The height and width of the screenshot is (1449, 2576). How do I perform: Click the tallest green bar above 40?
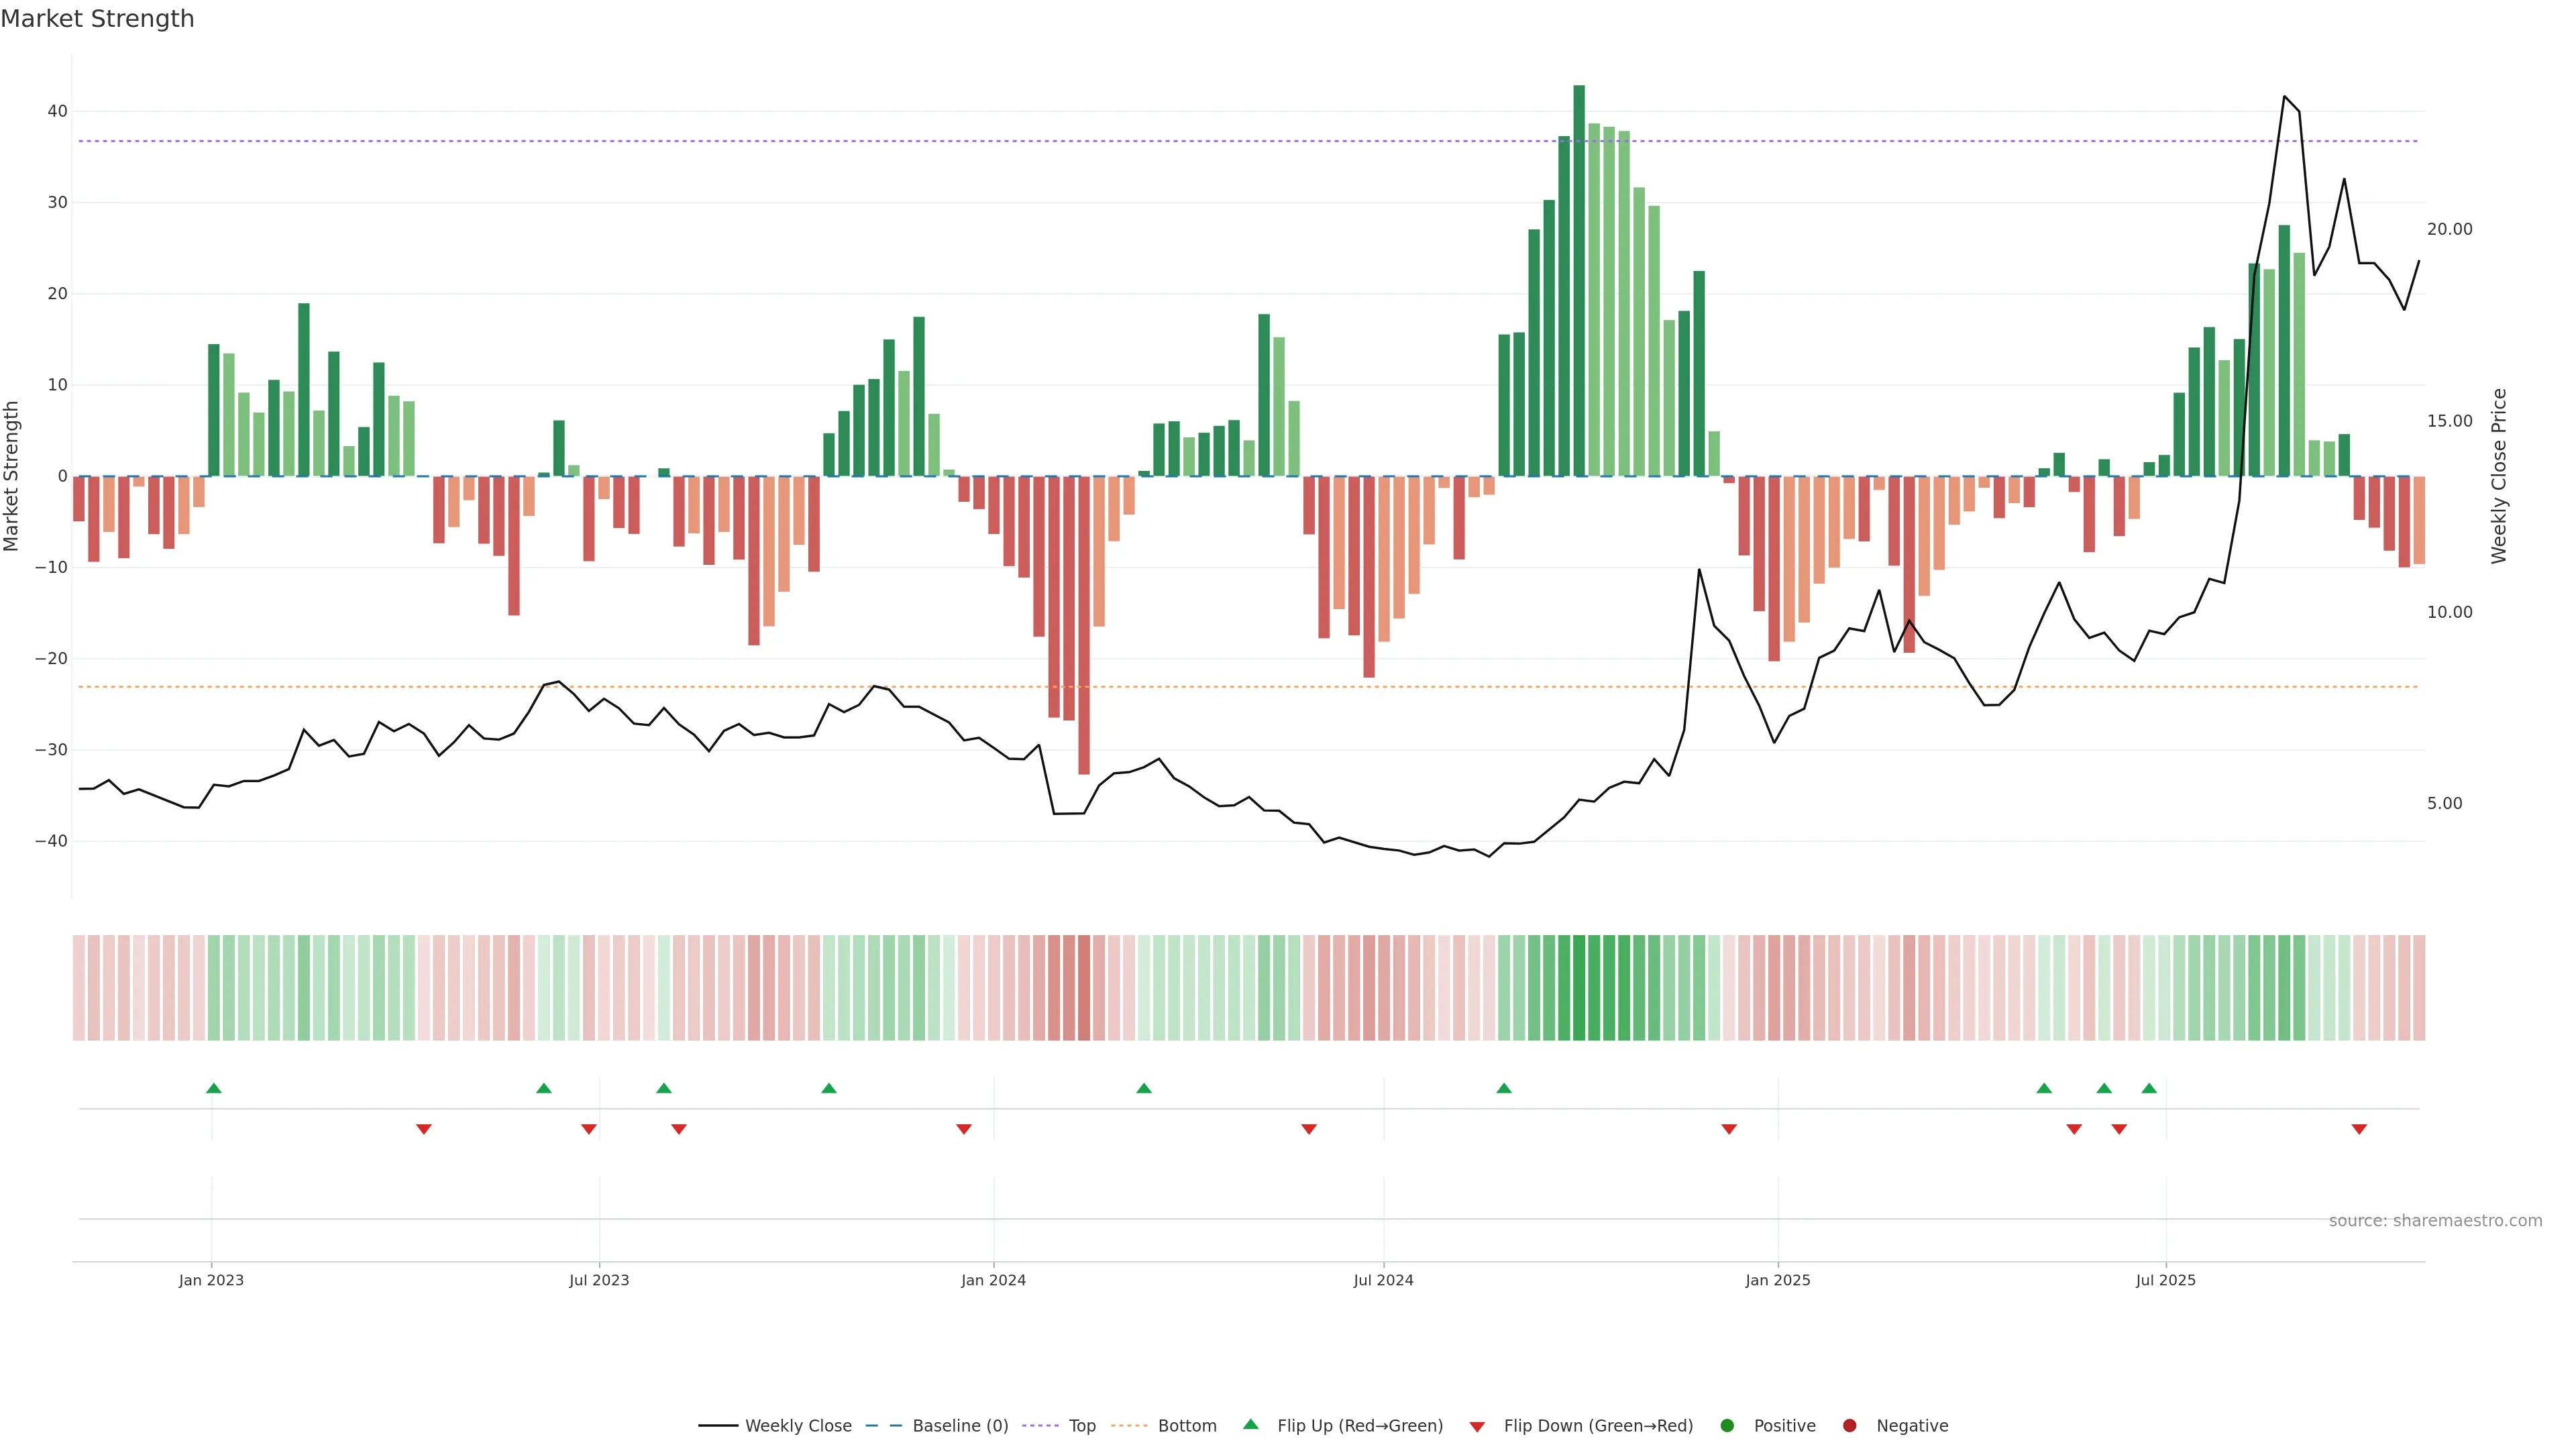(x=1579, y=280)
